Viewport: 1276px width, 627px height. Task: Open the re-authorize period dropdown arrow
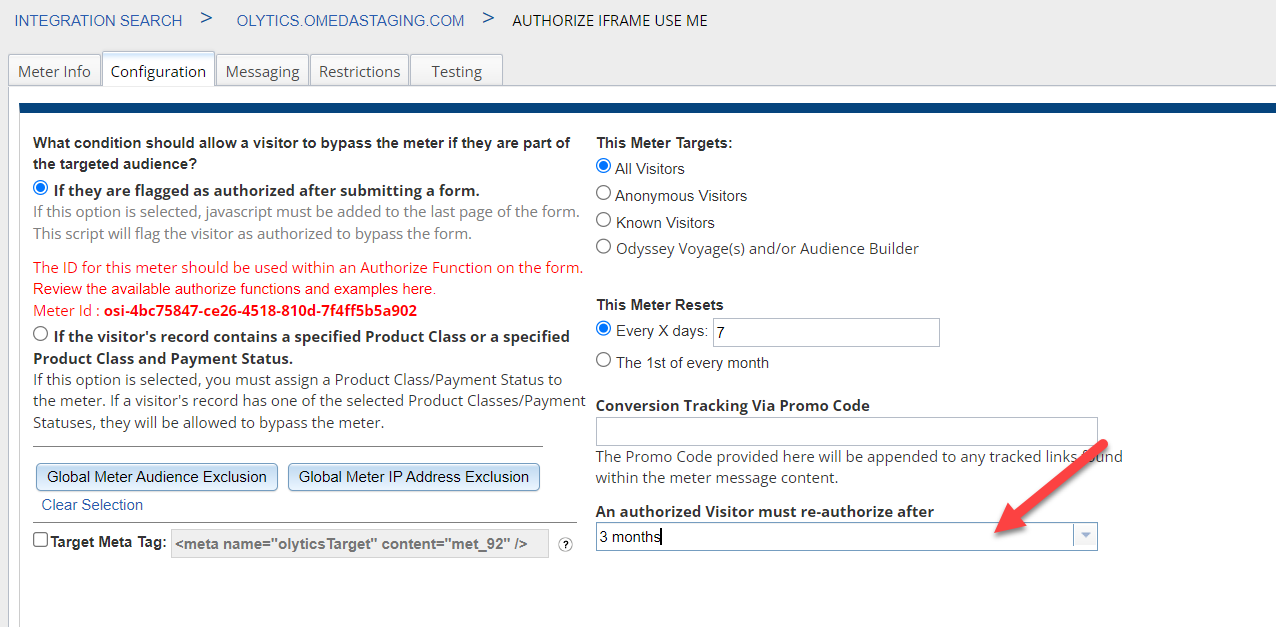click(1085, 537)
